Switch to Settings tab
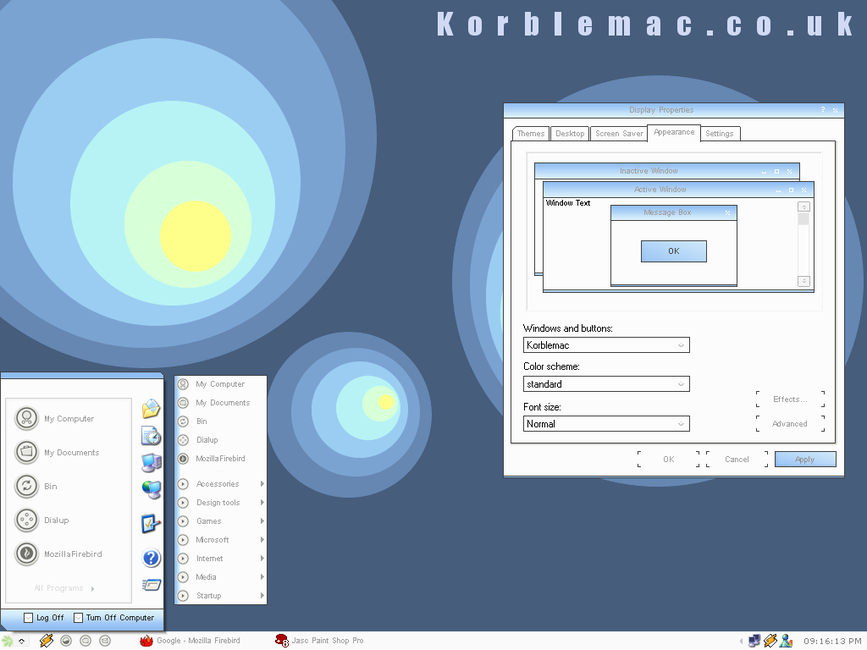Screen dimensions: 867x650 (x=719, y=134)
